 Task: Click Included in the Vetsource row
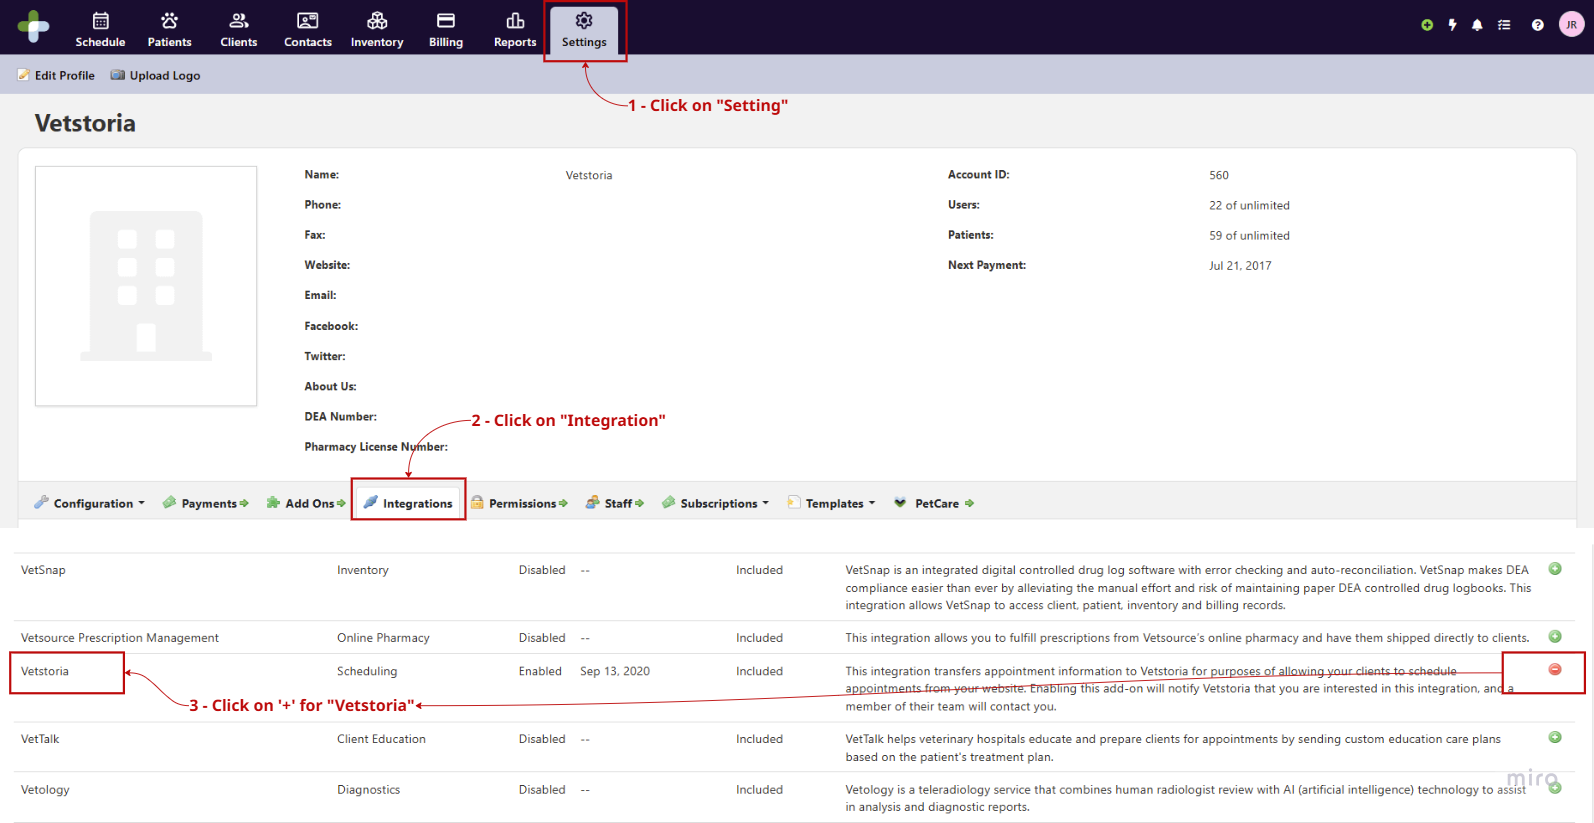pos(759,638)
